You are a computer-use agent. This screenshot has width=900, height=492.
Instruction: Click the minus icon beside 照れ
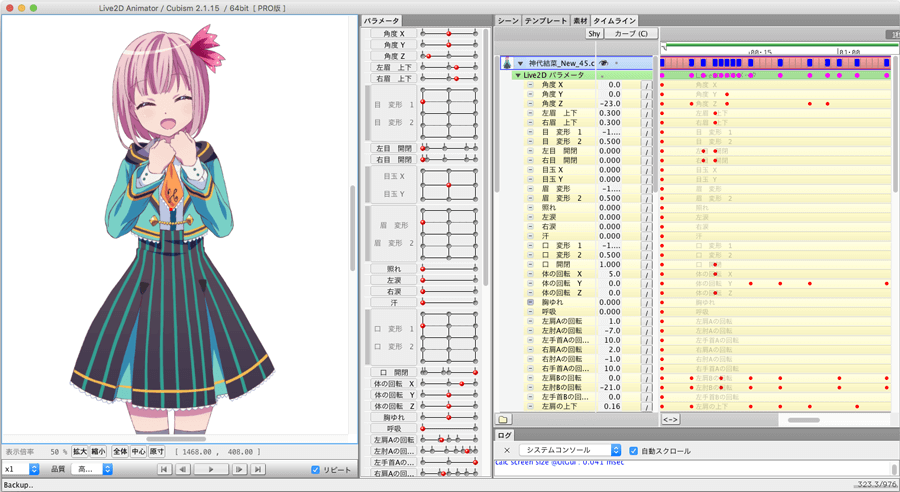530,208
